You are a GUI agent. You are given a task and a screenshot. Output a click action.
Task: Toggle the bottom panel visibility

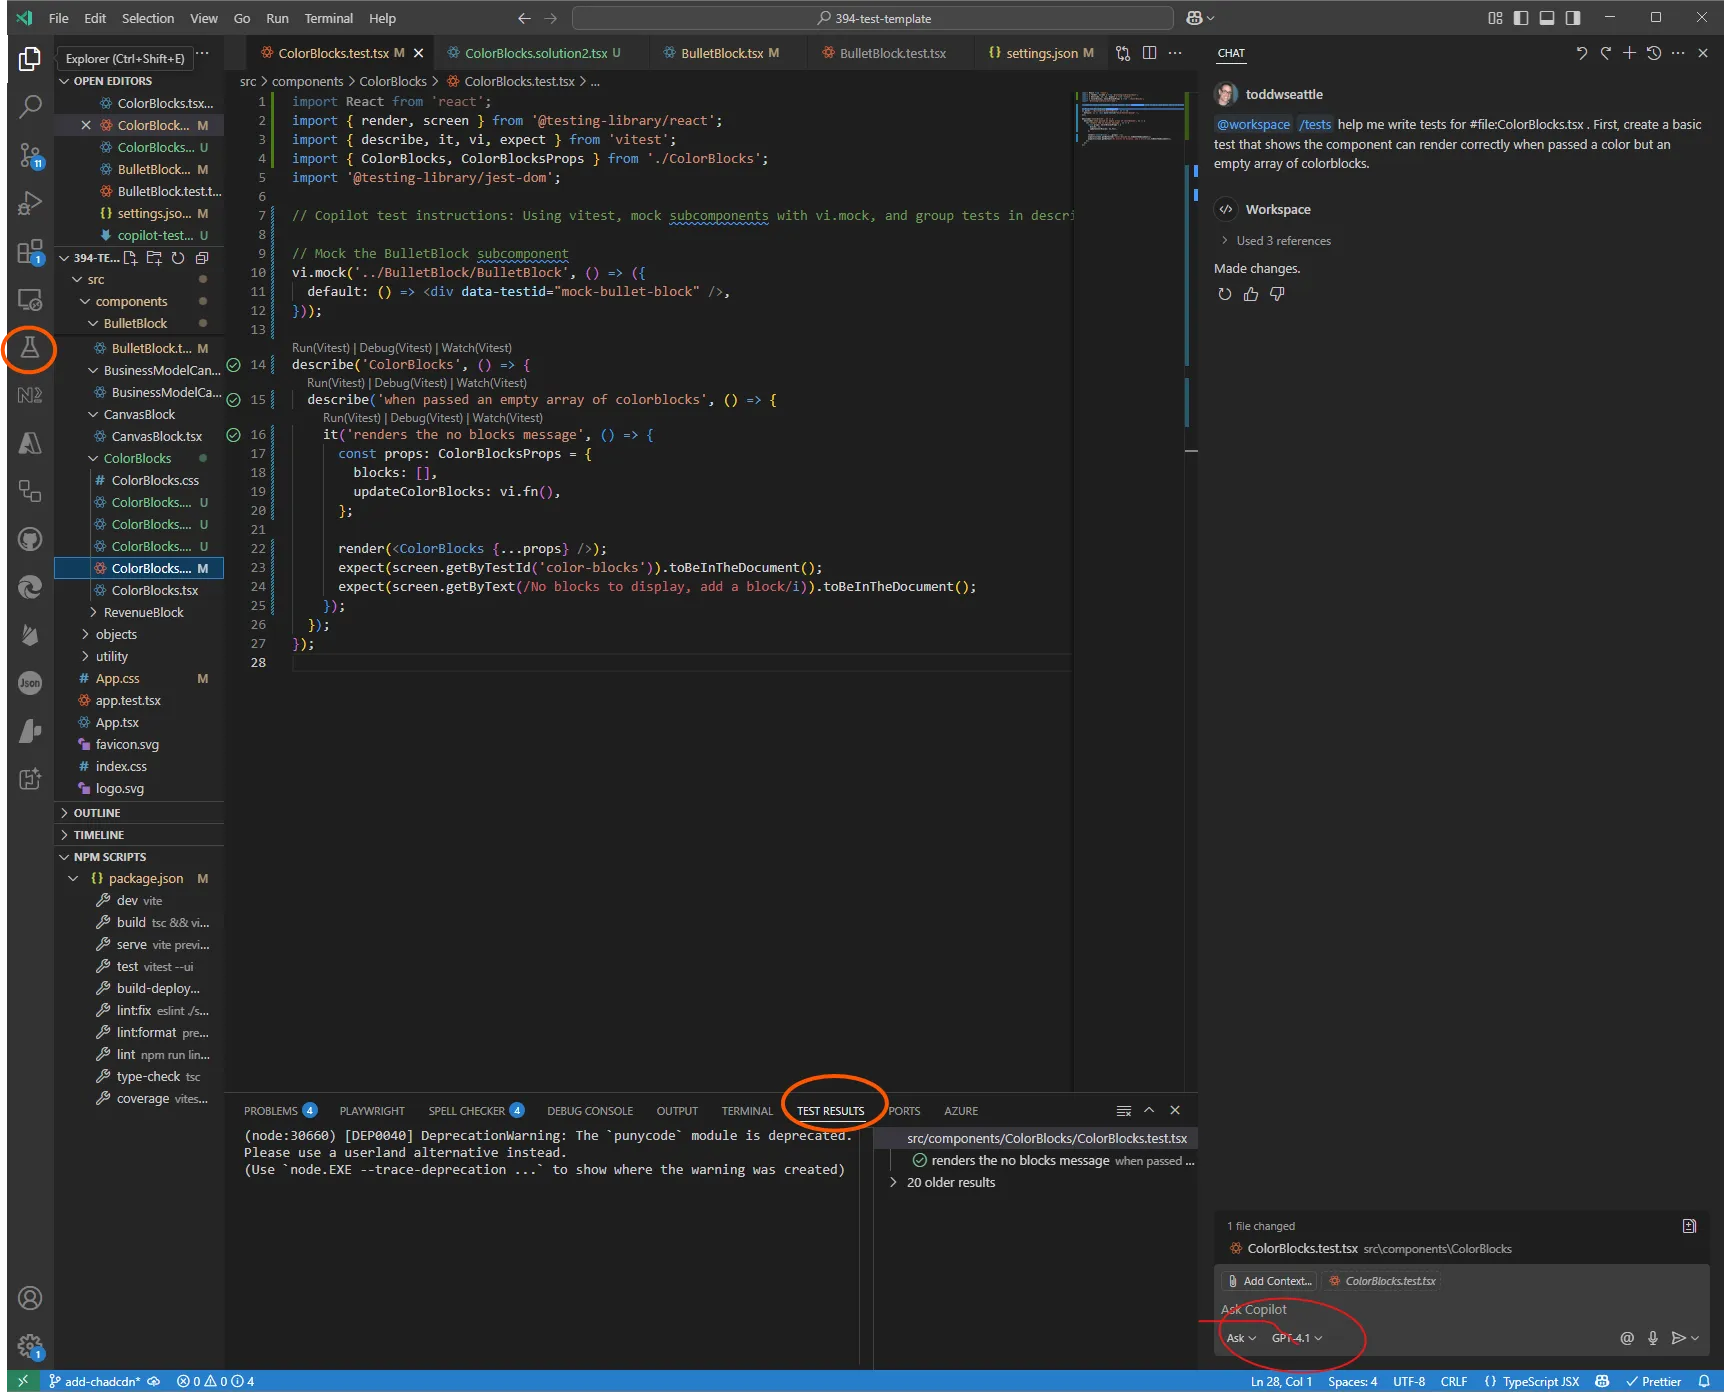pyautogui.click(x=1546, y=17)
